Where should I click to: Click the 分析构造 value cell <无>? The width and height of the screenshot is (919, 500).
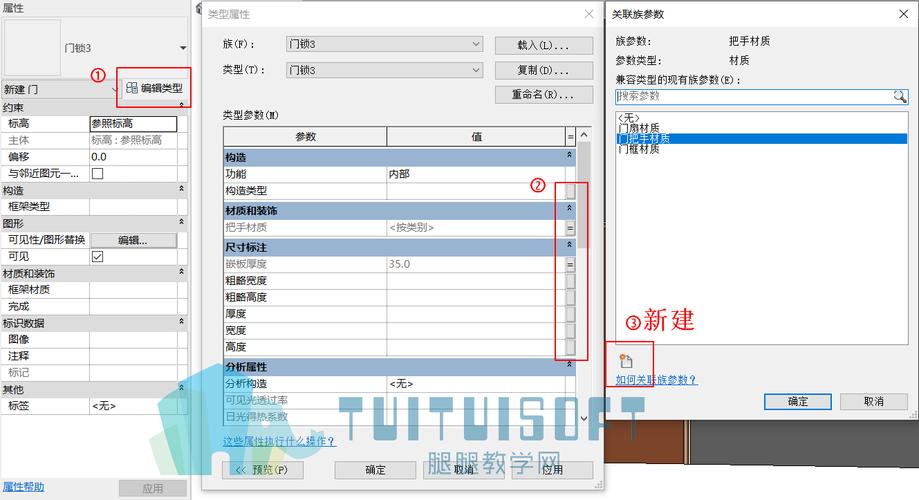(x=475, y=383)
